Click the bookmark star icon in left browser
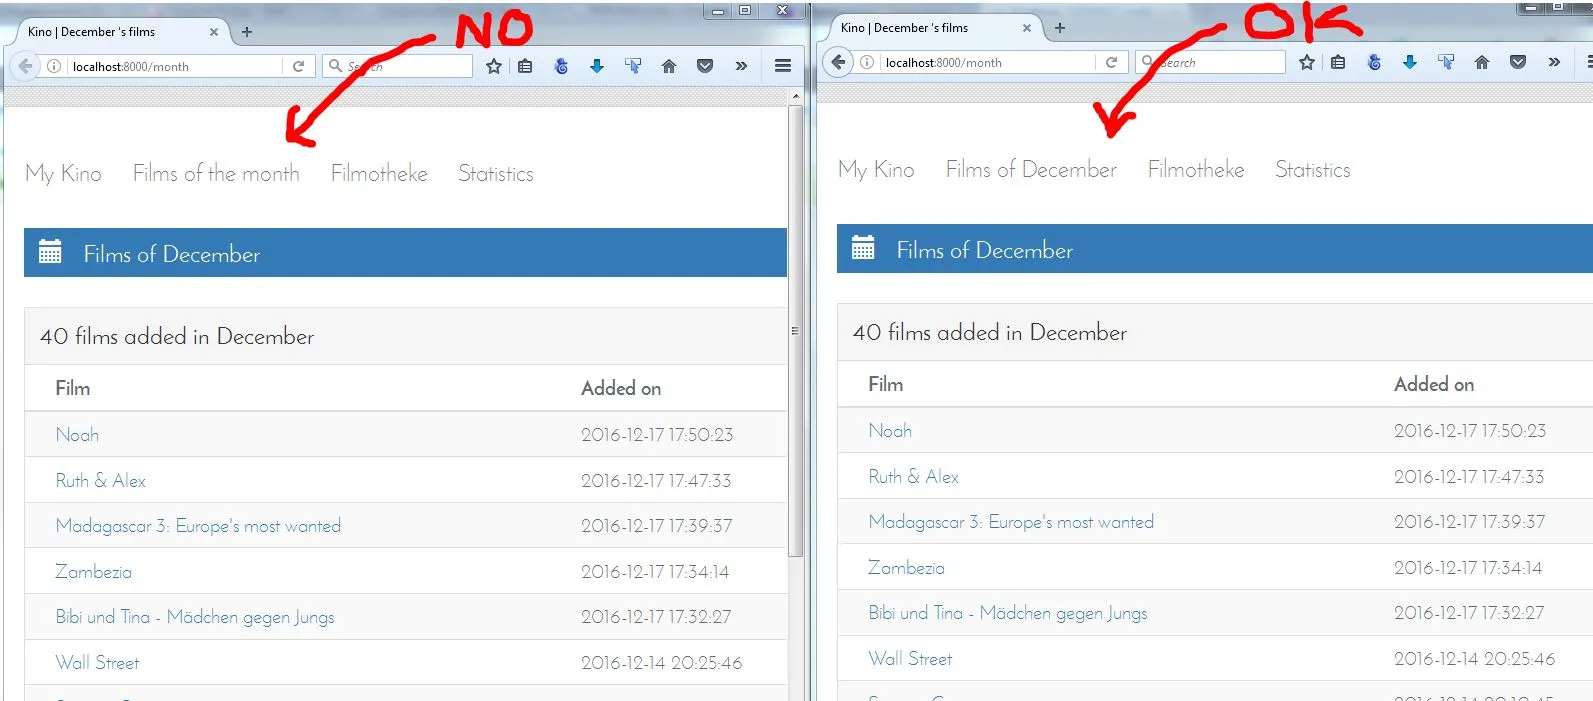The image size is (1593, 701). [x=494, y=66]
